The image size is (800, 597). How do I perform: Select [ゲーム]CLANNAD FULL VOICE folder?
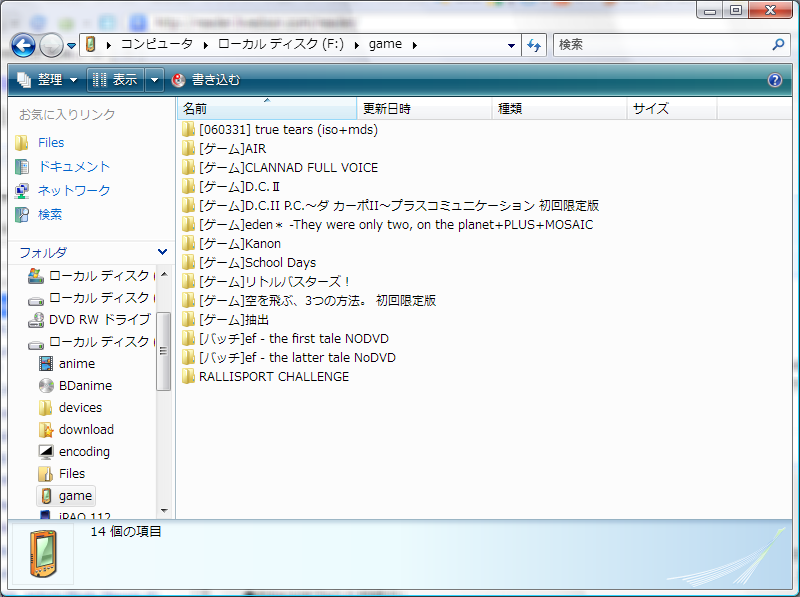tap(288, 167)
